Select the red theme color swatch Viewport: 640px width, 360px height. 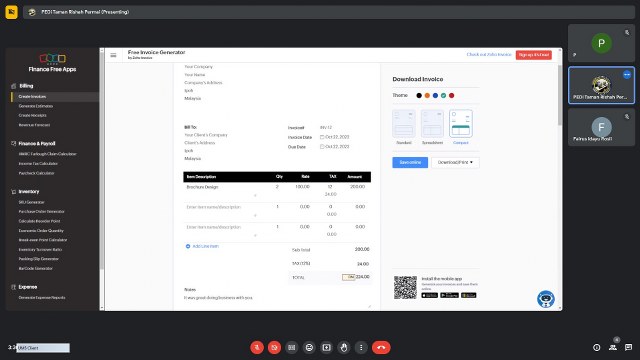tap(451, 96)
